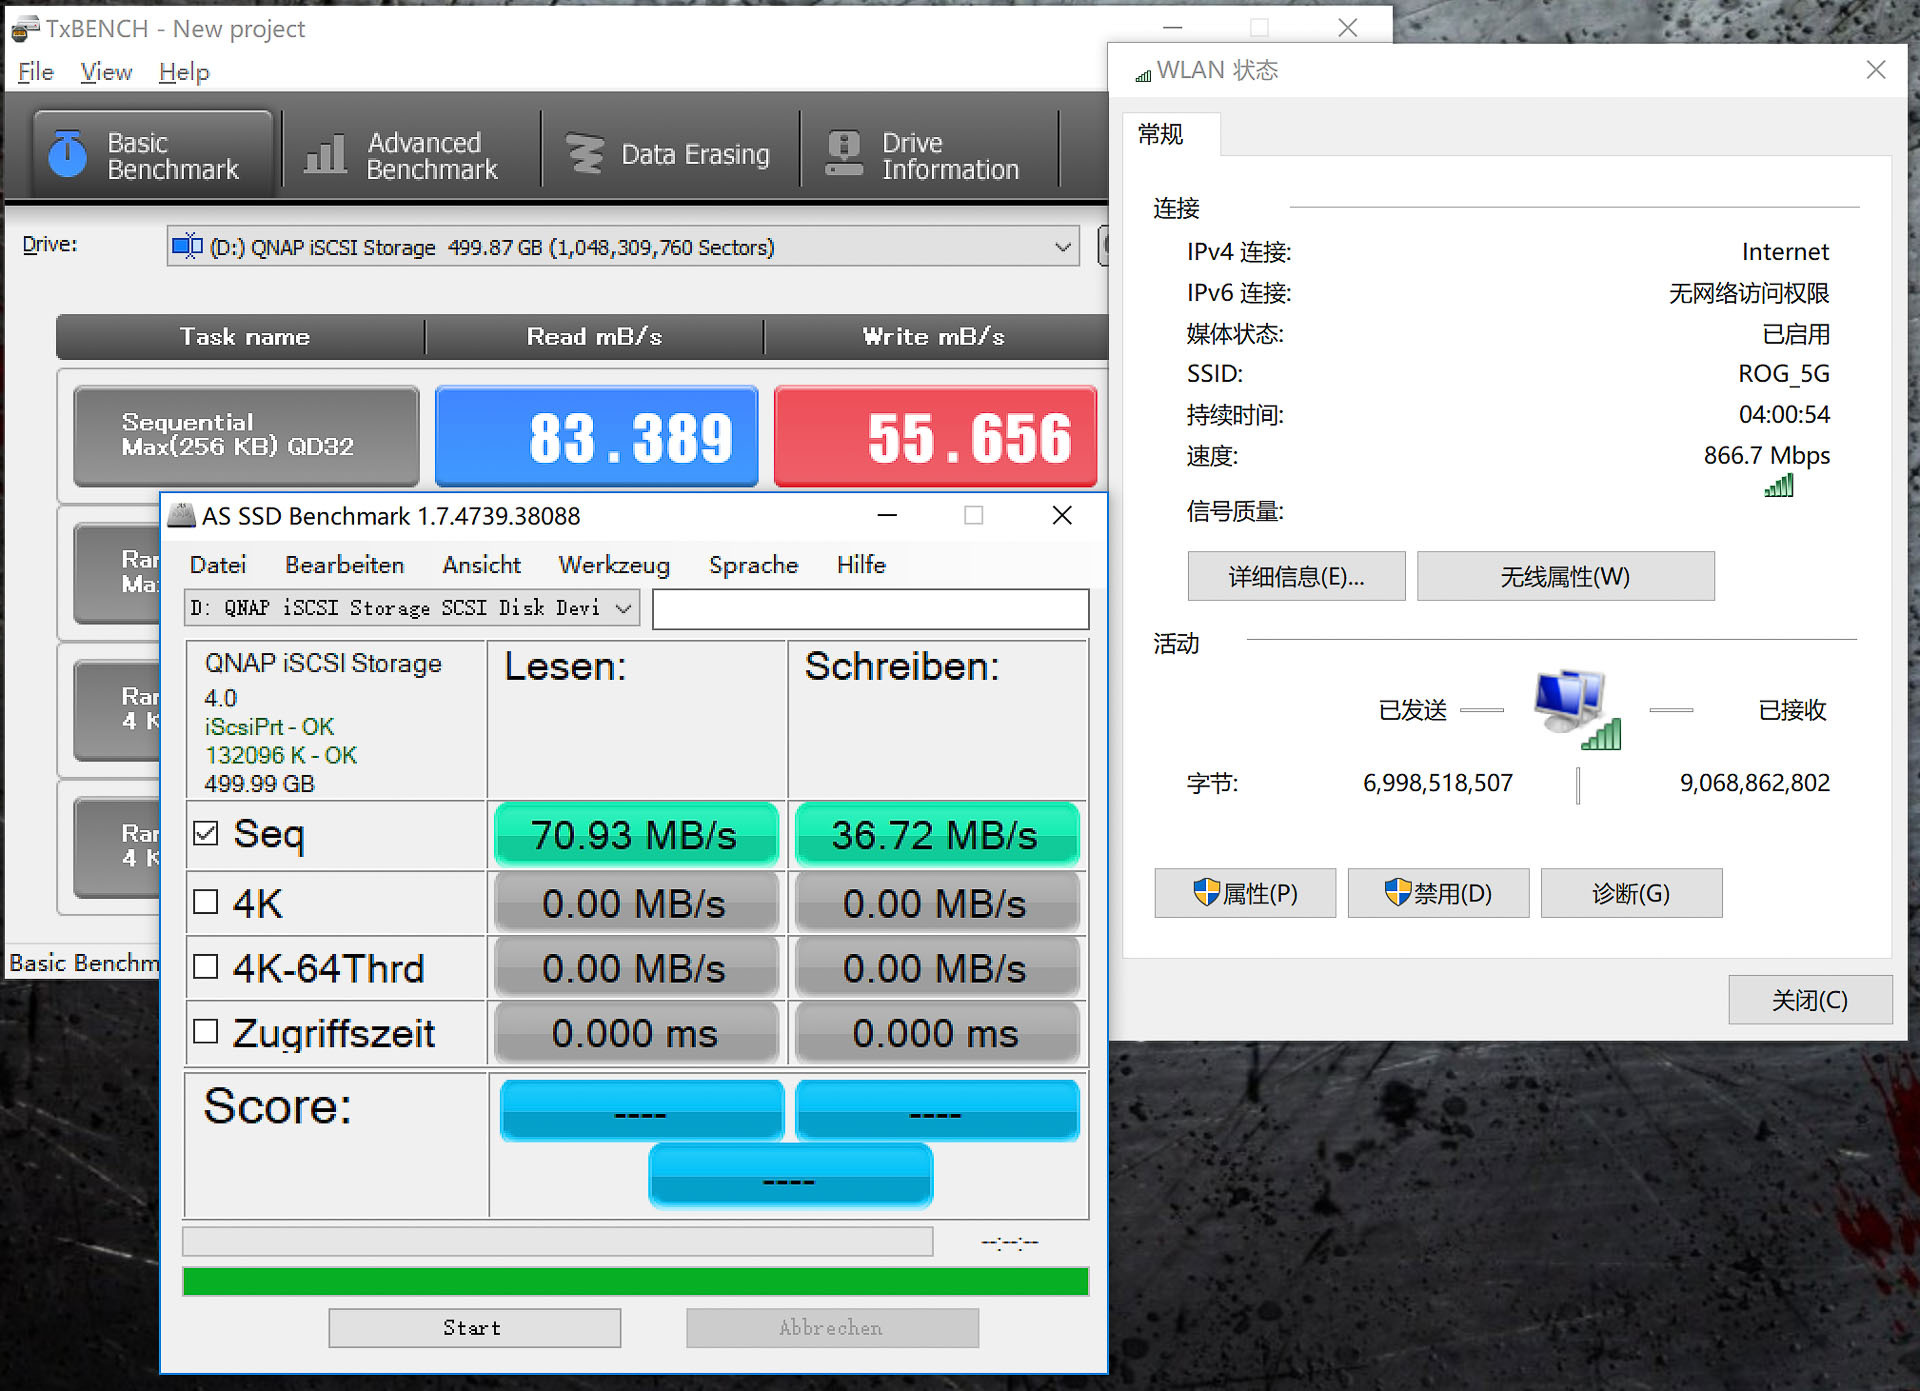
Task: Click WLAN status title bar signal icon
Action: point(1143,74)
